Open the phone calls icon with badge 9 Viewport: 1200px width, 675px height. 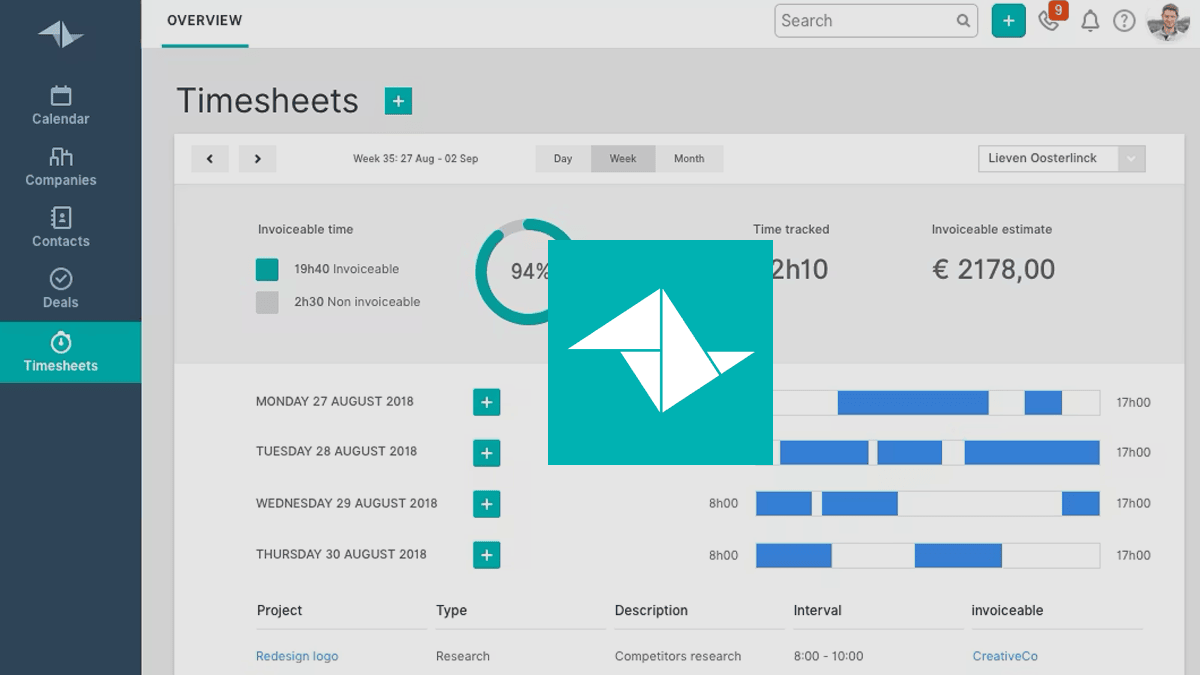[x=1051, y=18]
